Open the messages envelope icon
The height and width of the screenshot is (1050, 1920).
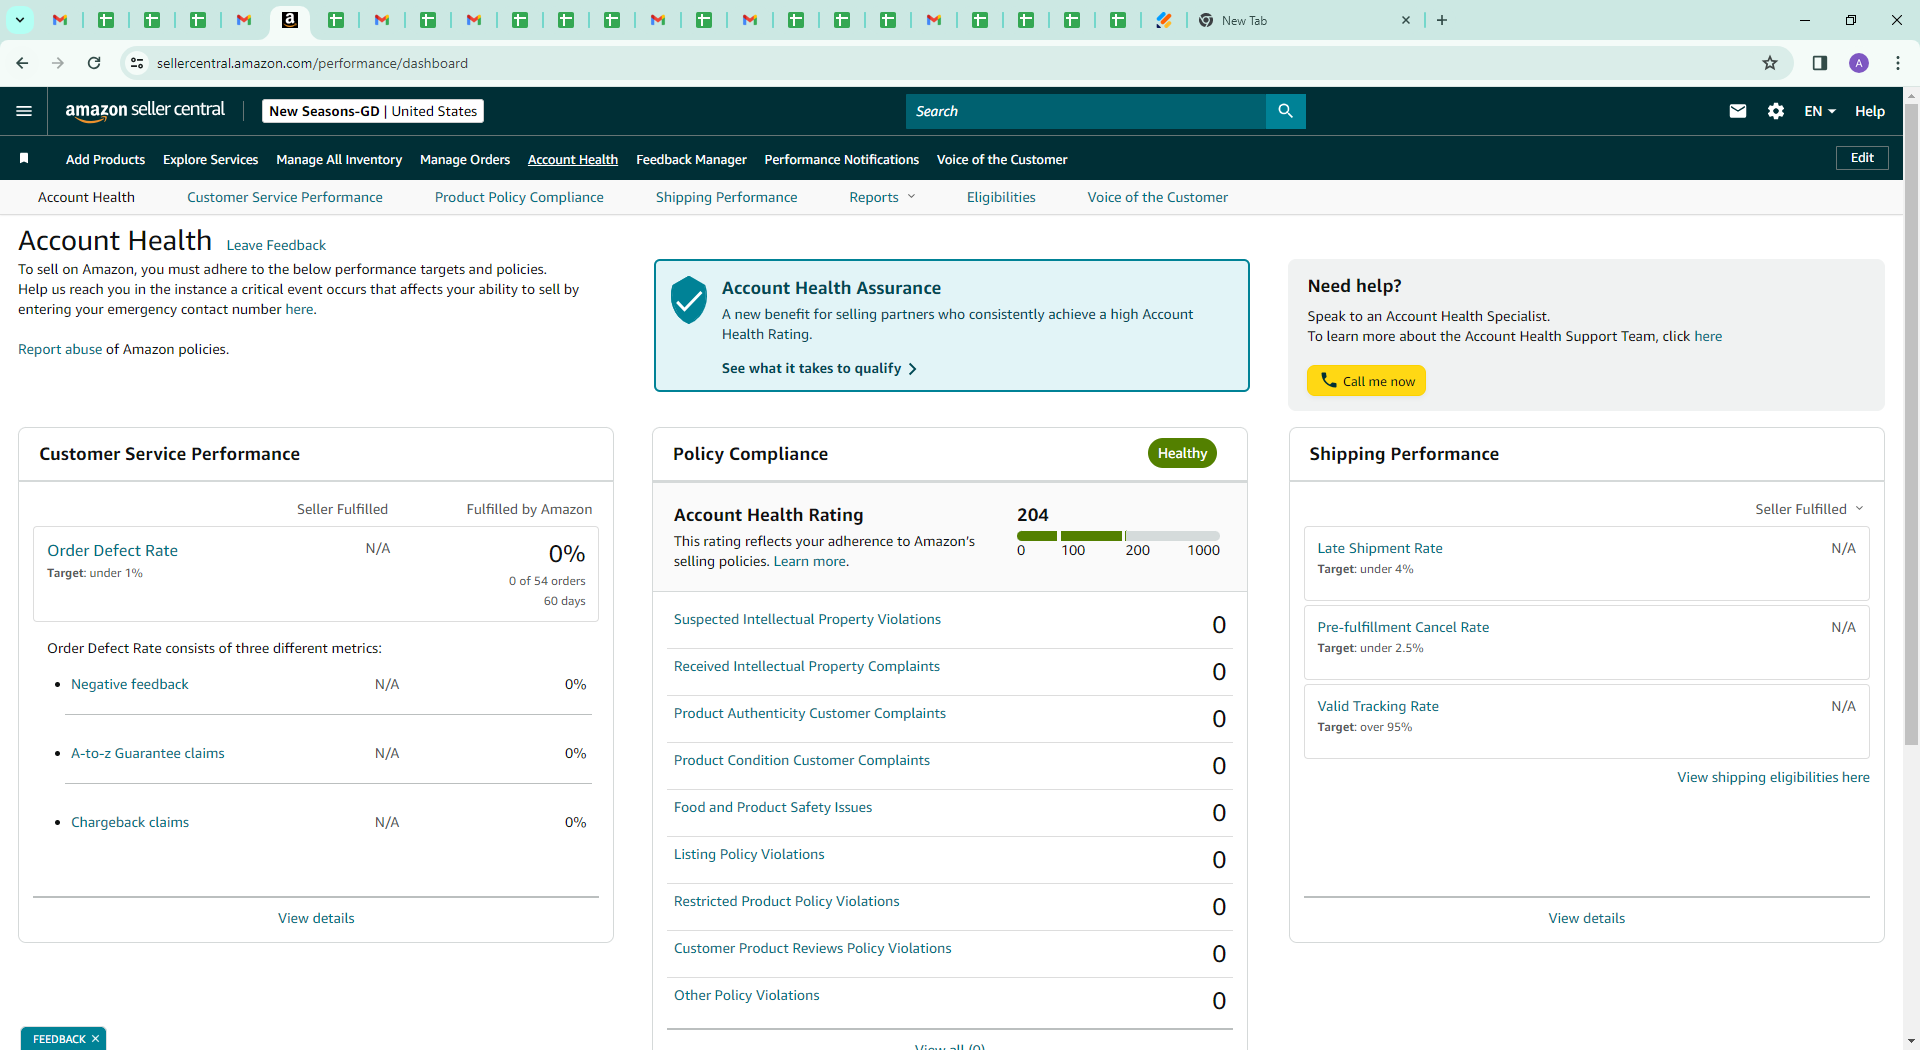pyautogui.click(x=1738, y=111)
